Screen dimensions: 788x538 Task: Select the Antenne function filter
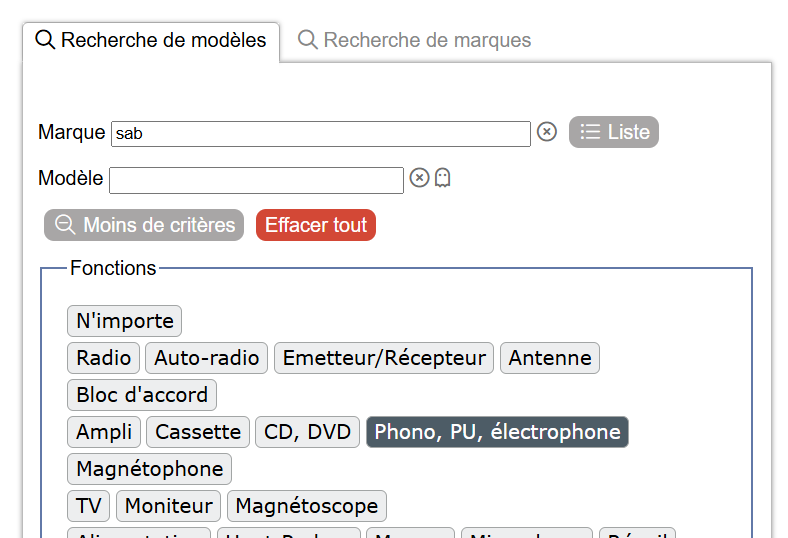click(x=550, y=358)
